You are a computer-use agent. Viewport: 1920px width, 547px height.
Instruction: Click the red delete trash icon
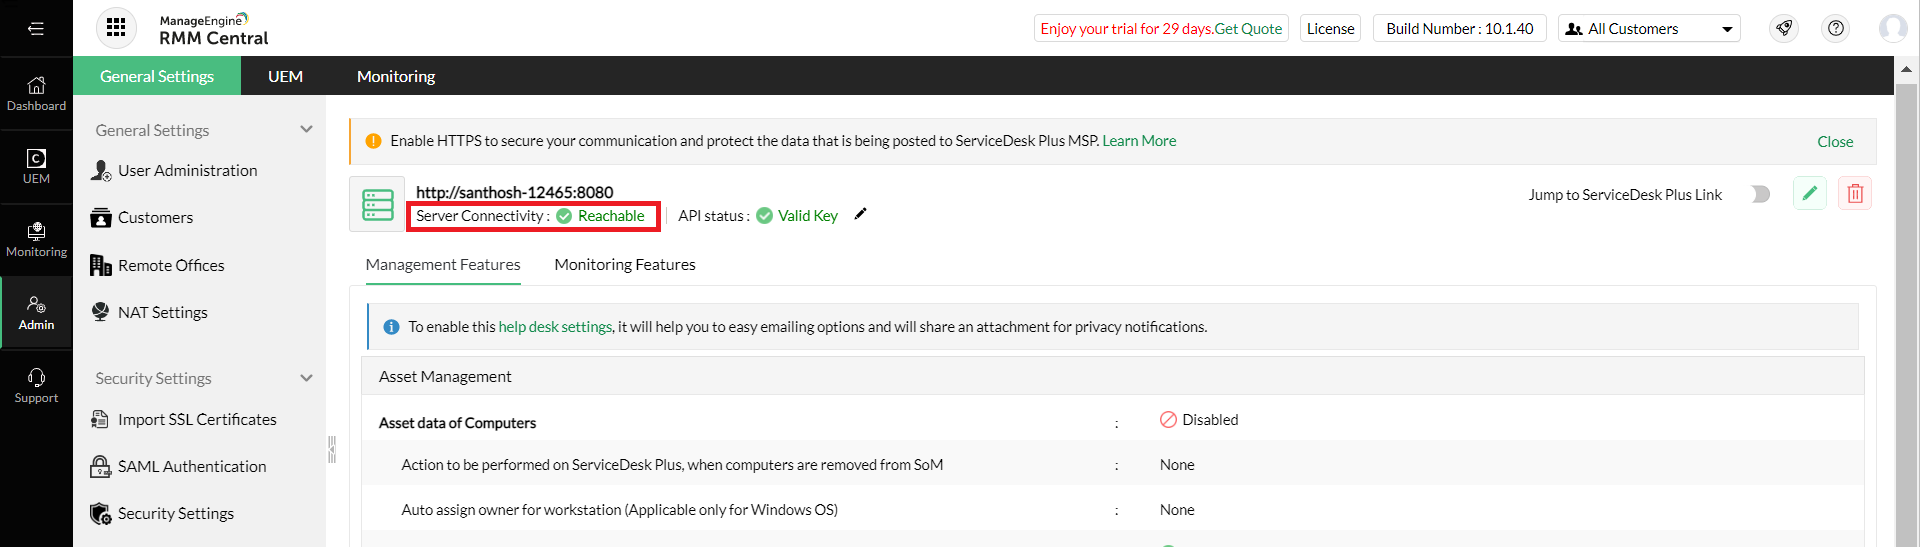click(x=1855, y=193)
